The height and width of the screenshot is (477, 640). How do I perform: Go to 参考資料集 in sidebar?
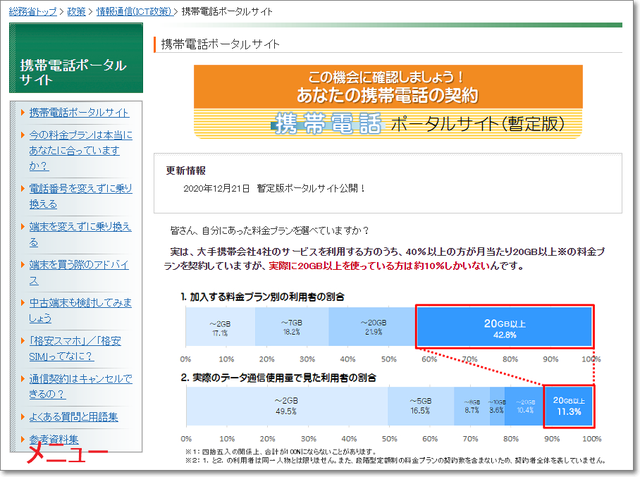pyautogui.click(x=67, y=439)
